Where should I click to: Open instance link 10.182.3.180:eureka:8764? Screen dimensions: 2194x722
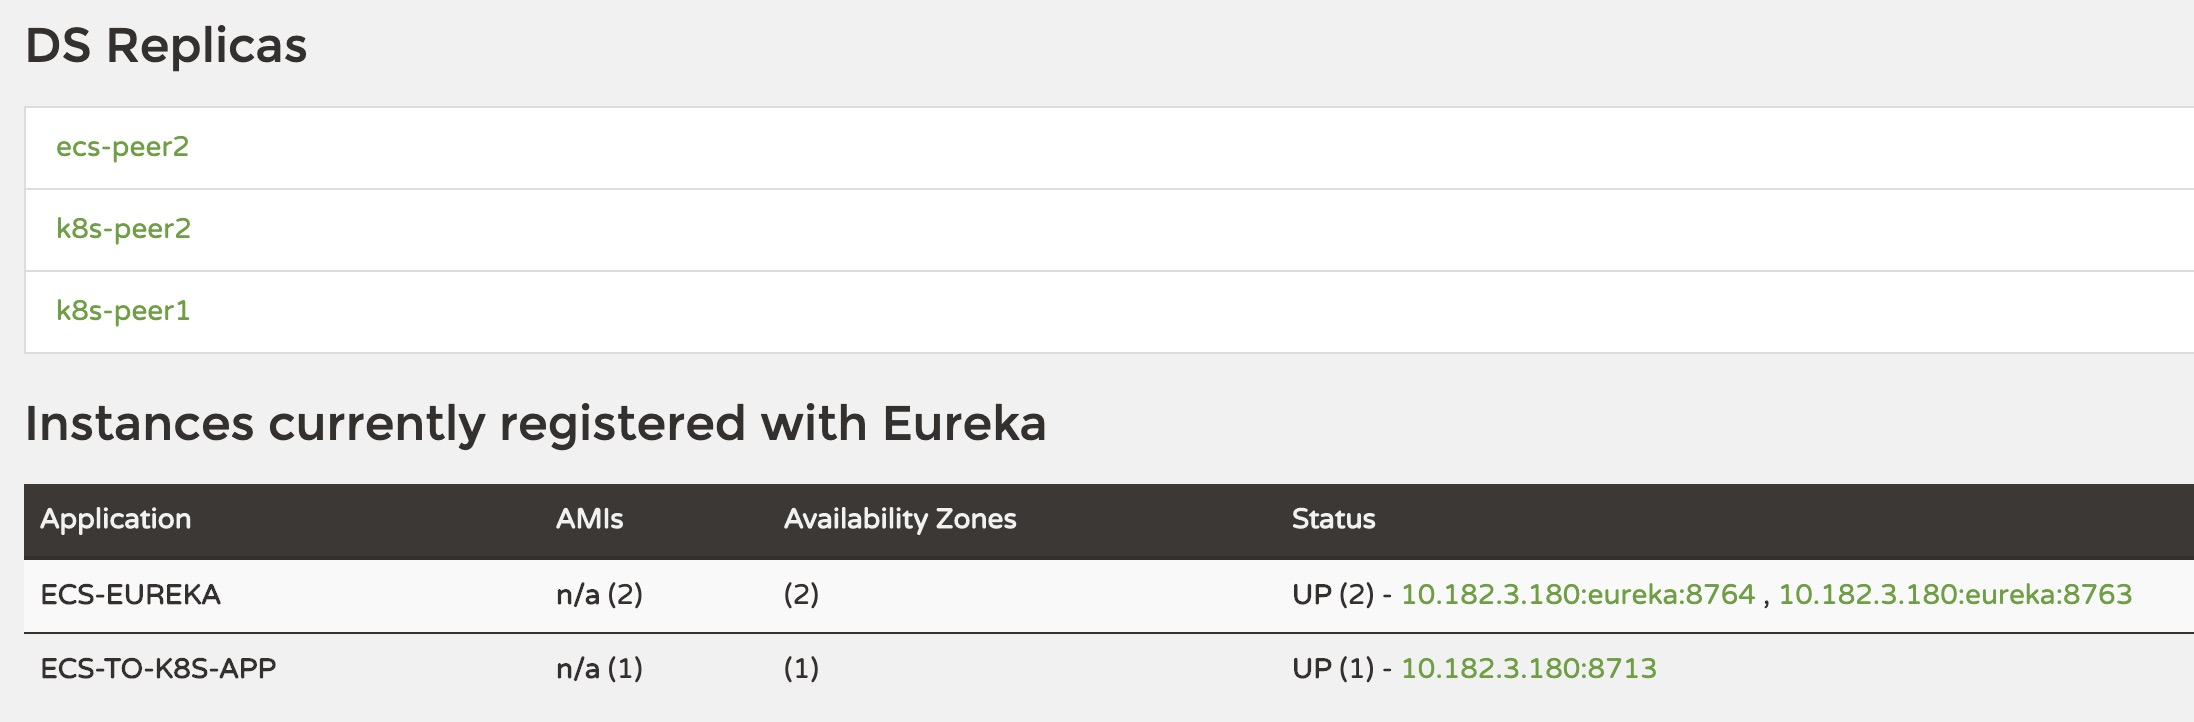1577,595
